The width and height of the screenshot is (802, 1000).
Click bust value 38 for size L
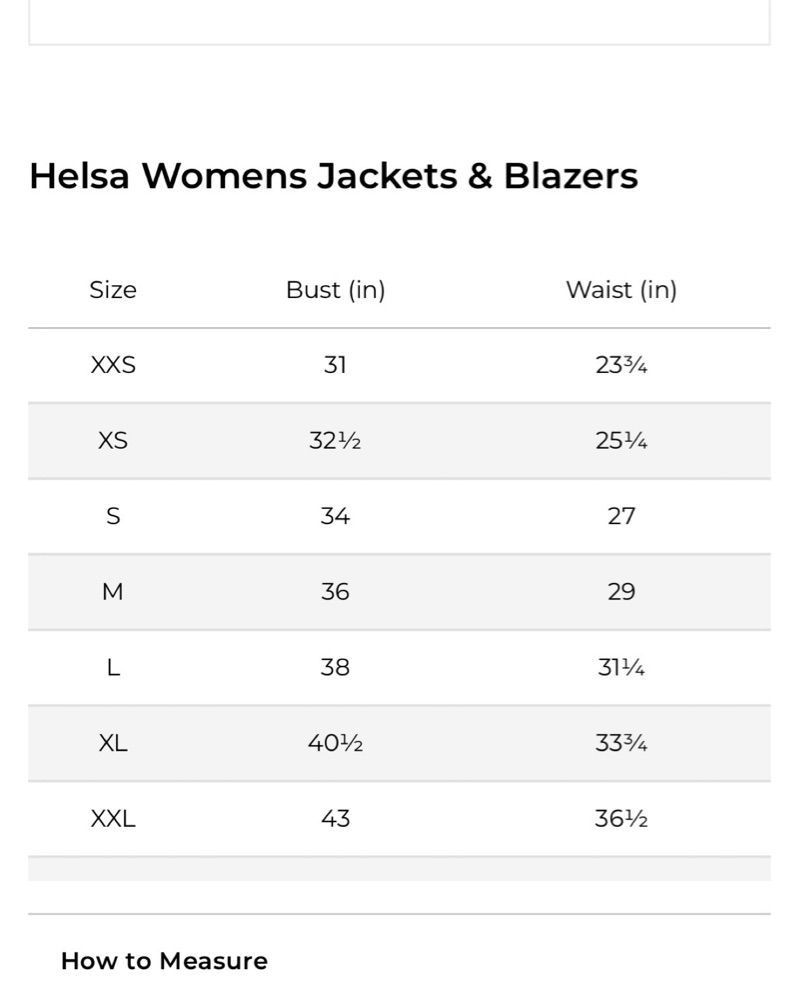pyautogui.click(x=335, y=667)
